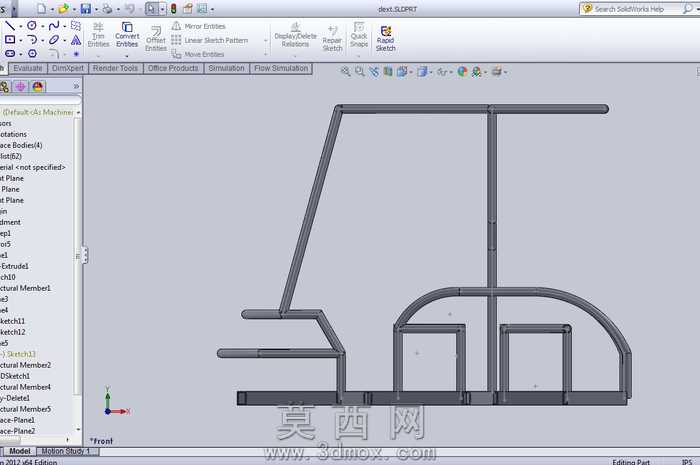The image size is (700, 465).
Task: Open the Motion Study 1 tab
Action: coord(66,451)
